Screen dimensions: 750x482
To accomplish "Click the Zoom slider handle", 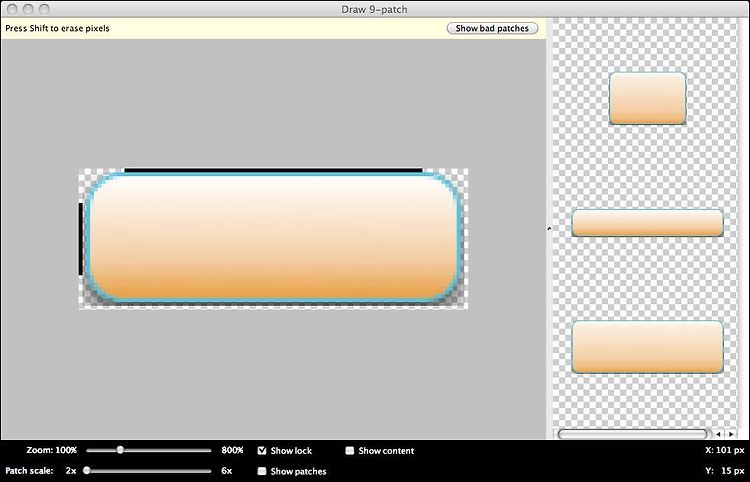I will (x=121, y=450).
